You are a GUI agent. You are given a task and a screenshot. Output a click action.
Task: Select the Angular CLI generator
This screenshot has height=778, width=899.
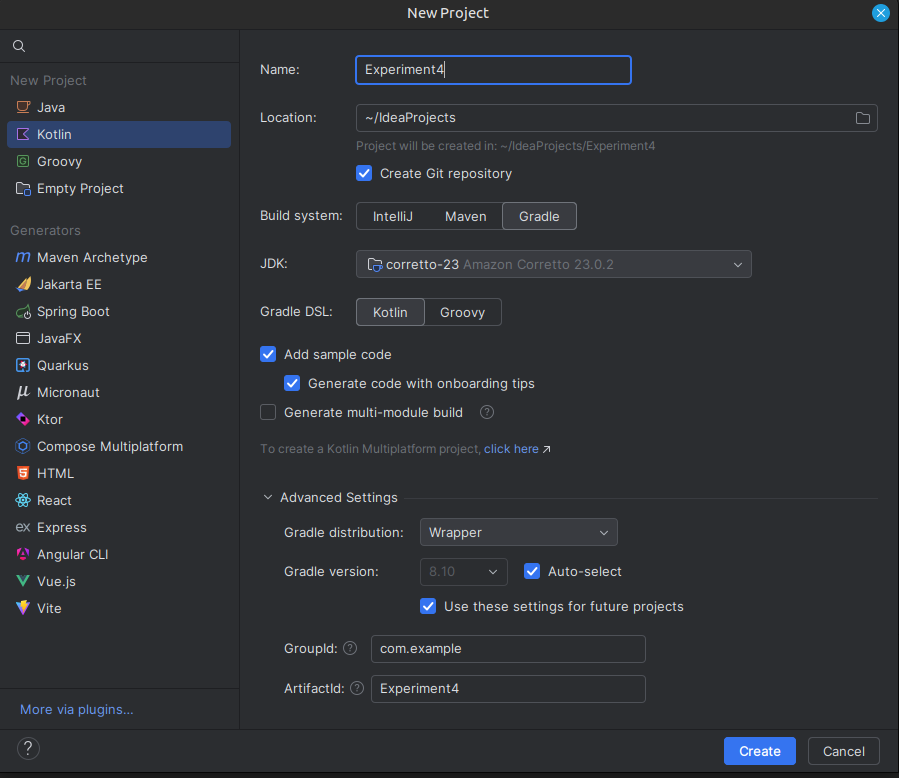tap(70, 554)
